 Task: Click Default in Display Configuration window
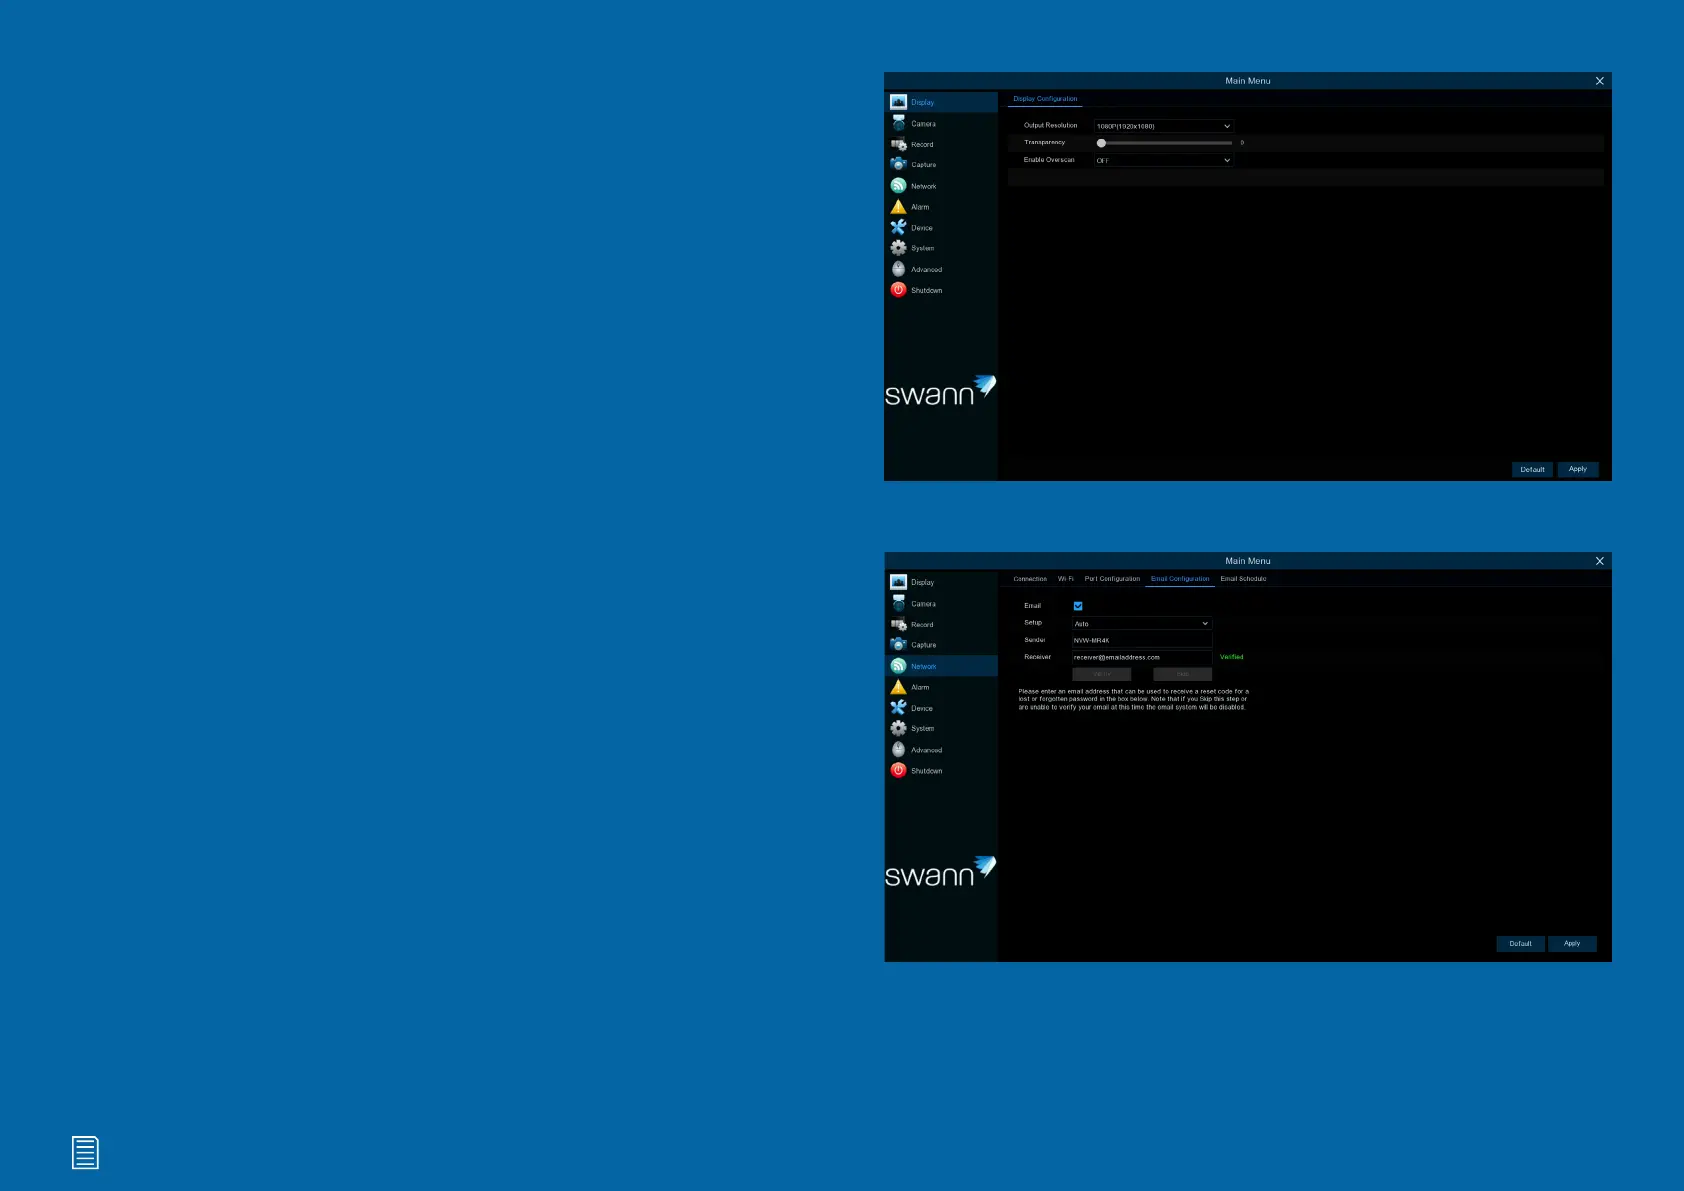1532,469
